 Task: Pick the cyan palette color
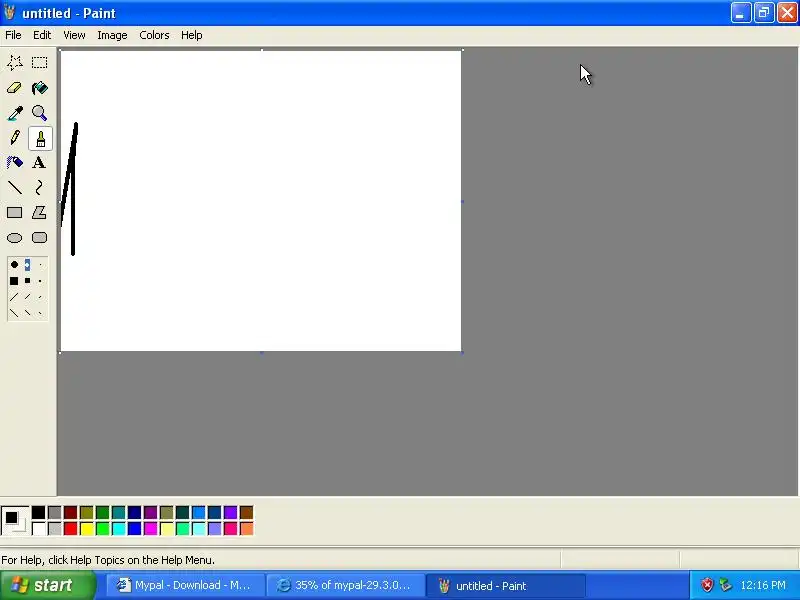coord(118,529)
